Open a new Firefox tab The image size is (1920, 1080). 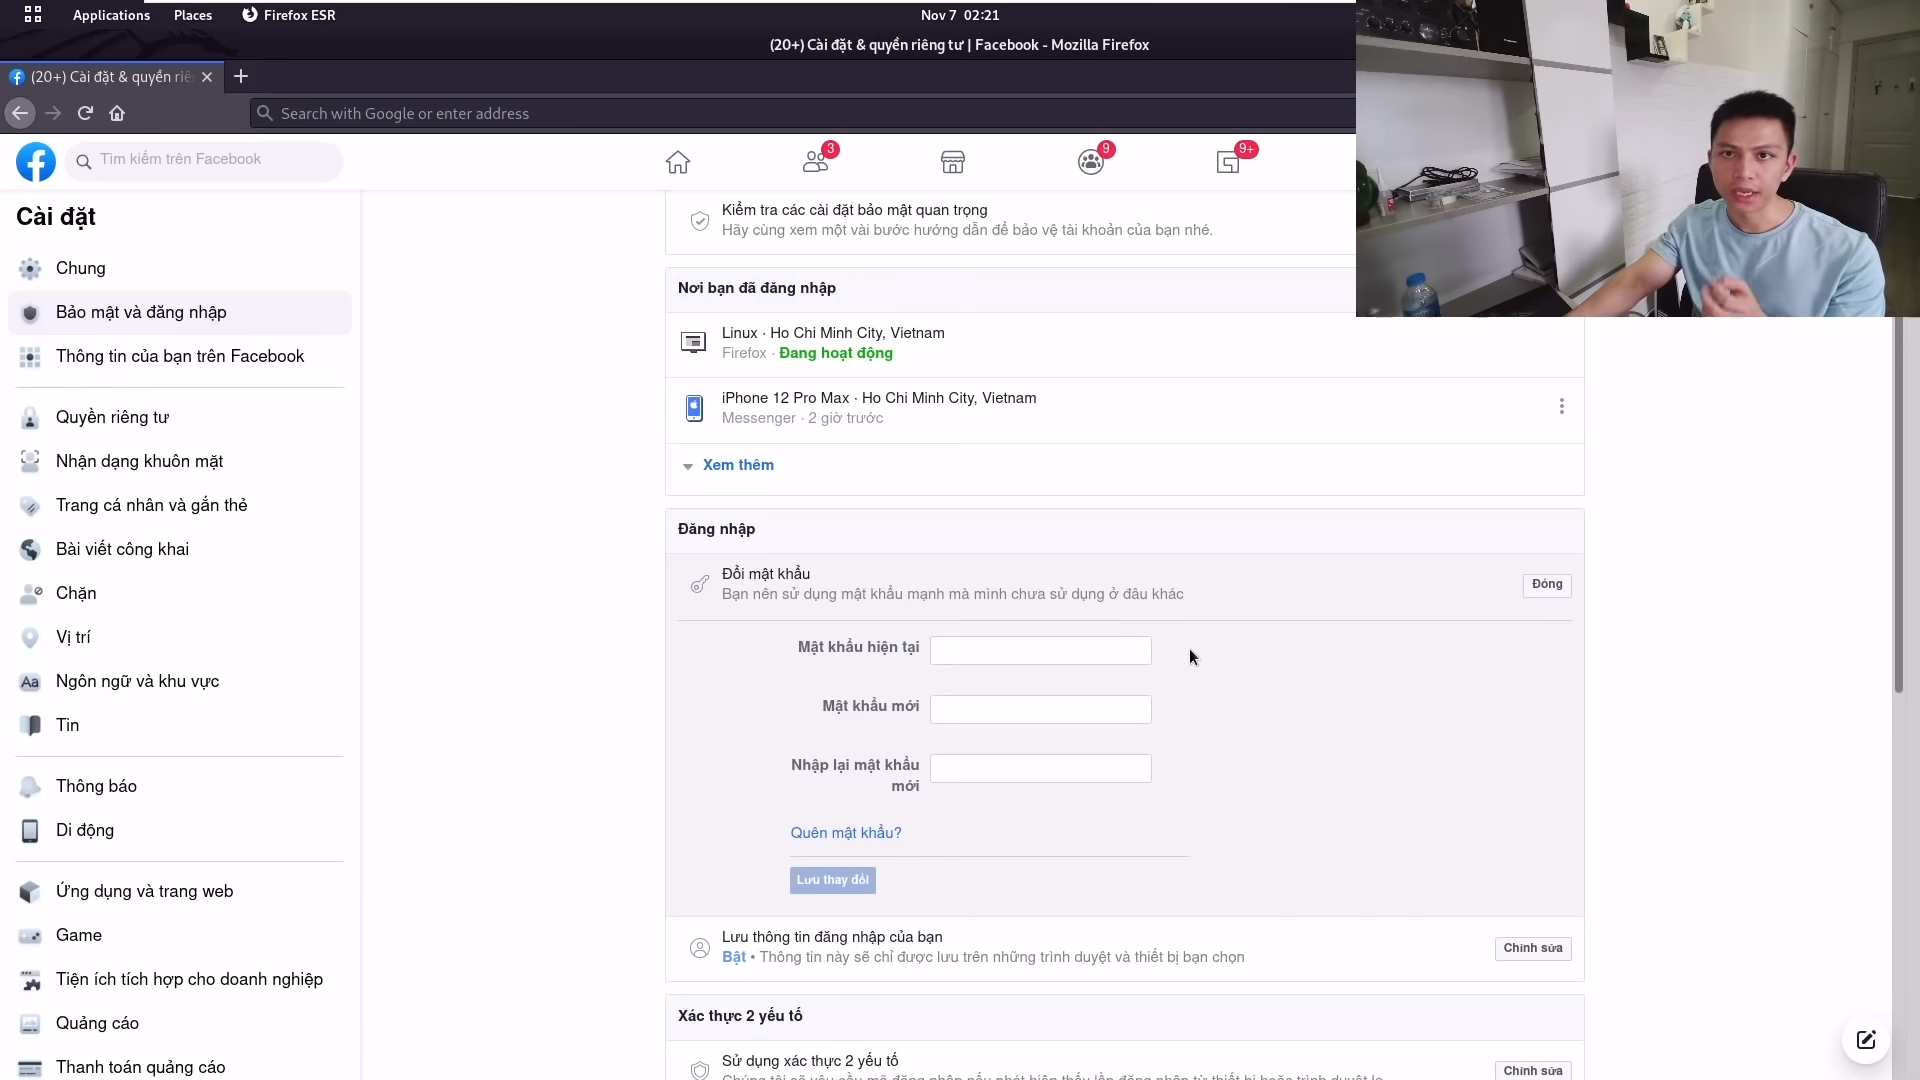(241, 76)
